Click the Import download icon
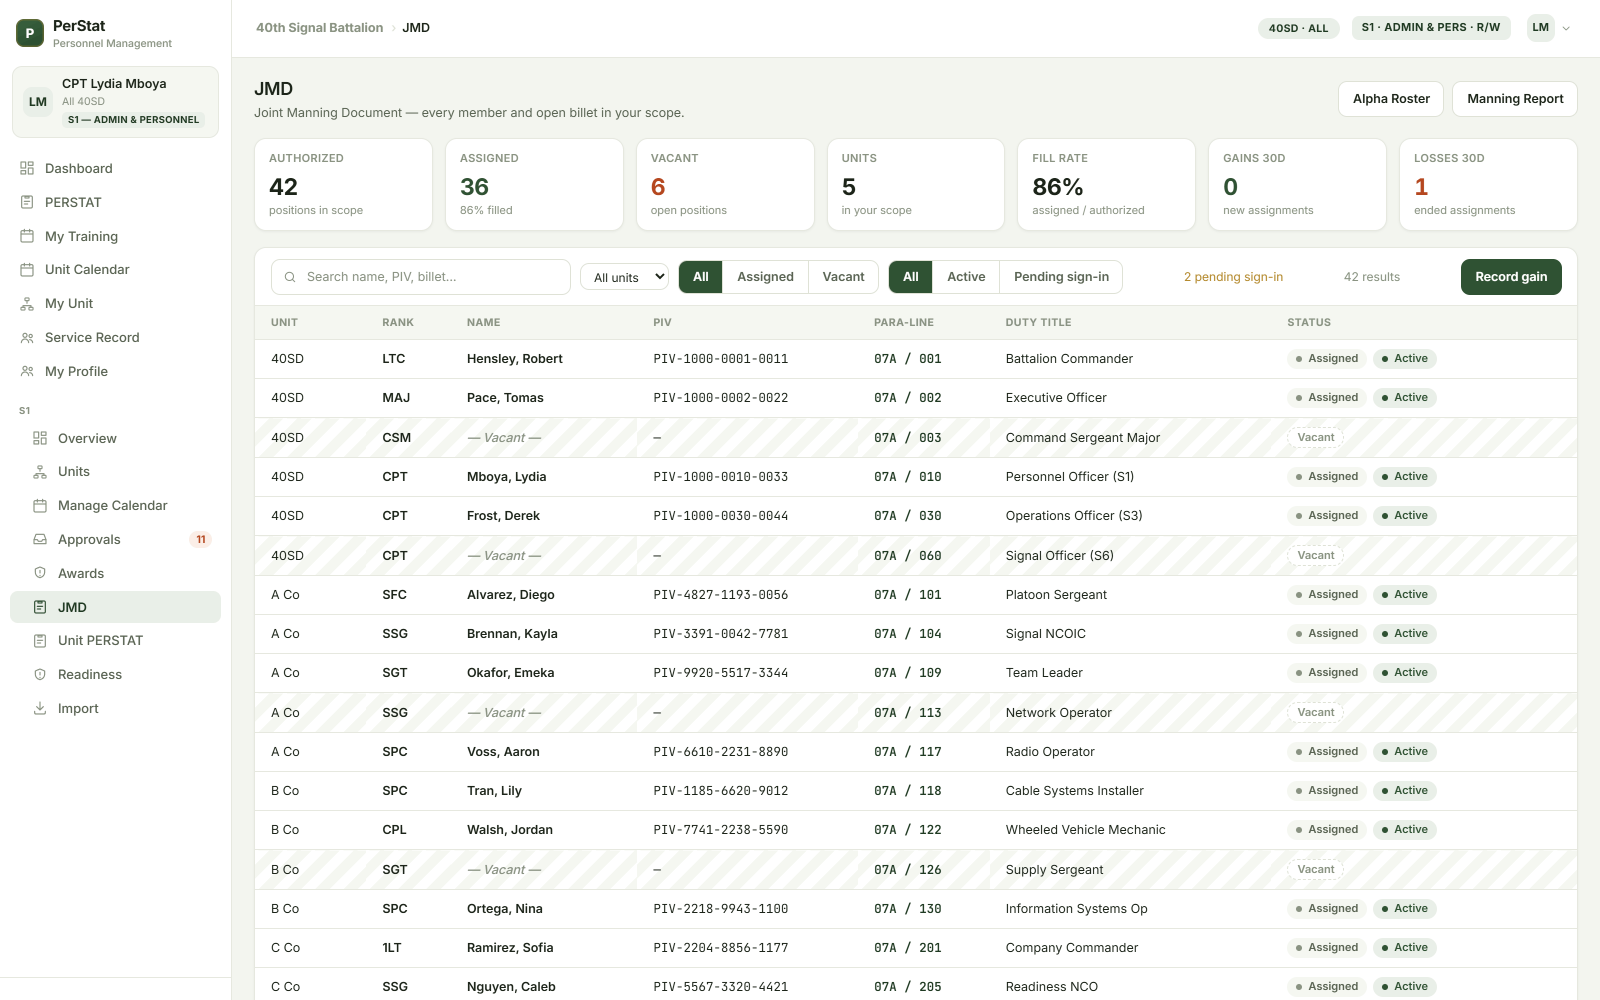1600x1000 pixels. [x=40, y=708]
